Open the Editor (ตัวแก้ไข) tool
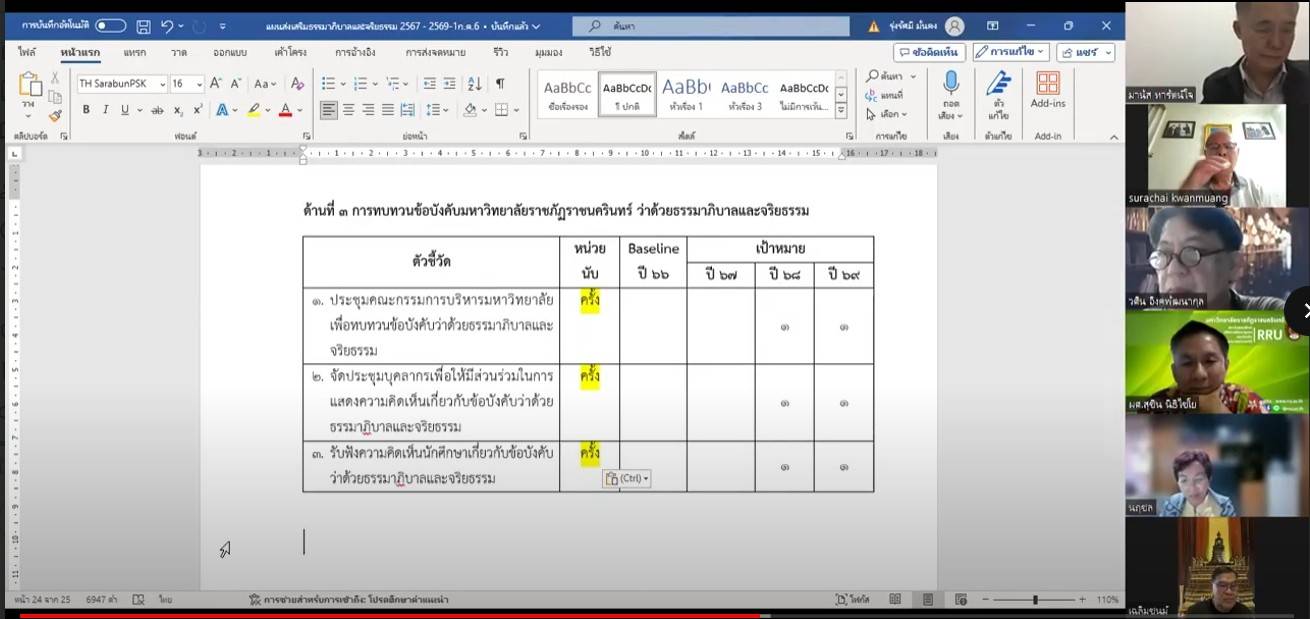 pos(998,95)
